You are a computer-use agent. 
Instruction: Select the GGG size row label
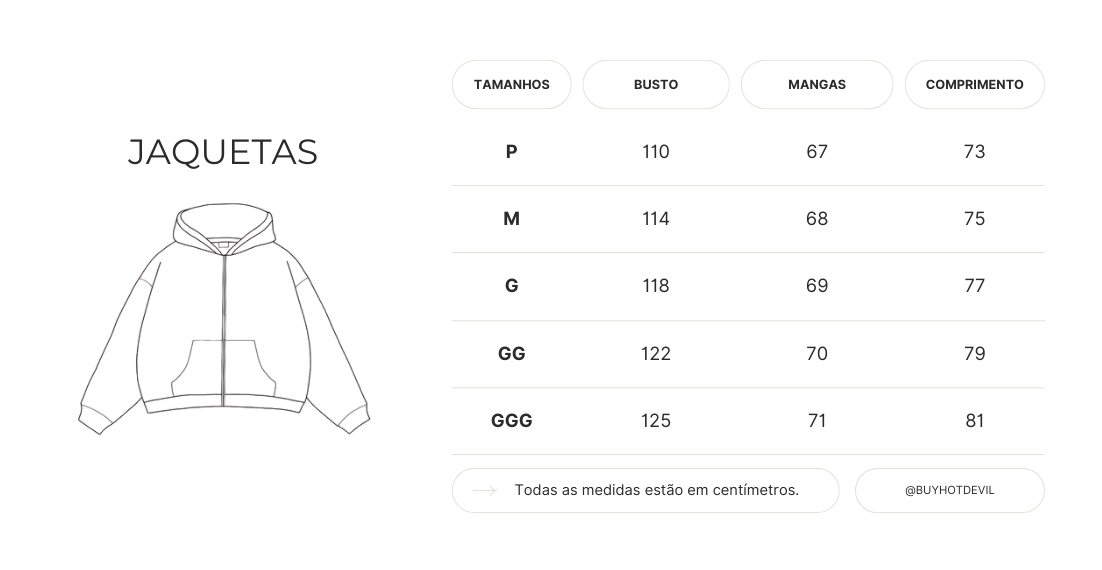click(x=511, y=421)
